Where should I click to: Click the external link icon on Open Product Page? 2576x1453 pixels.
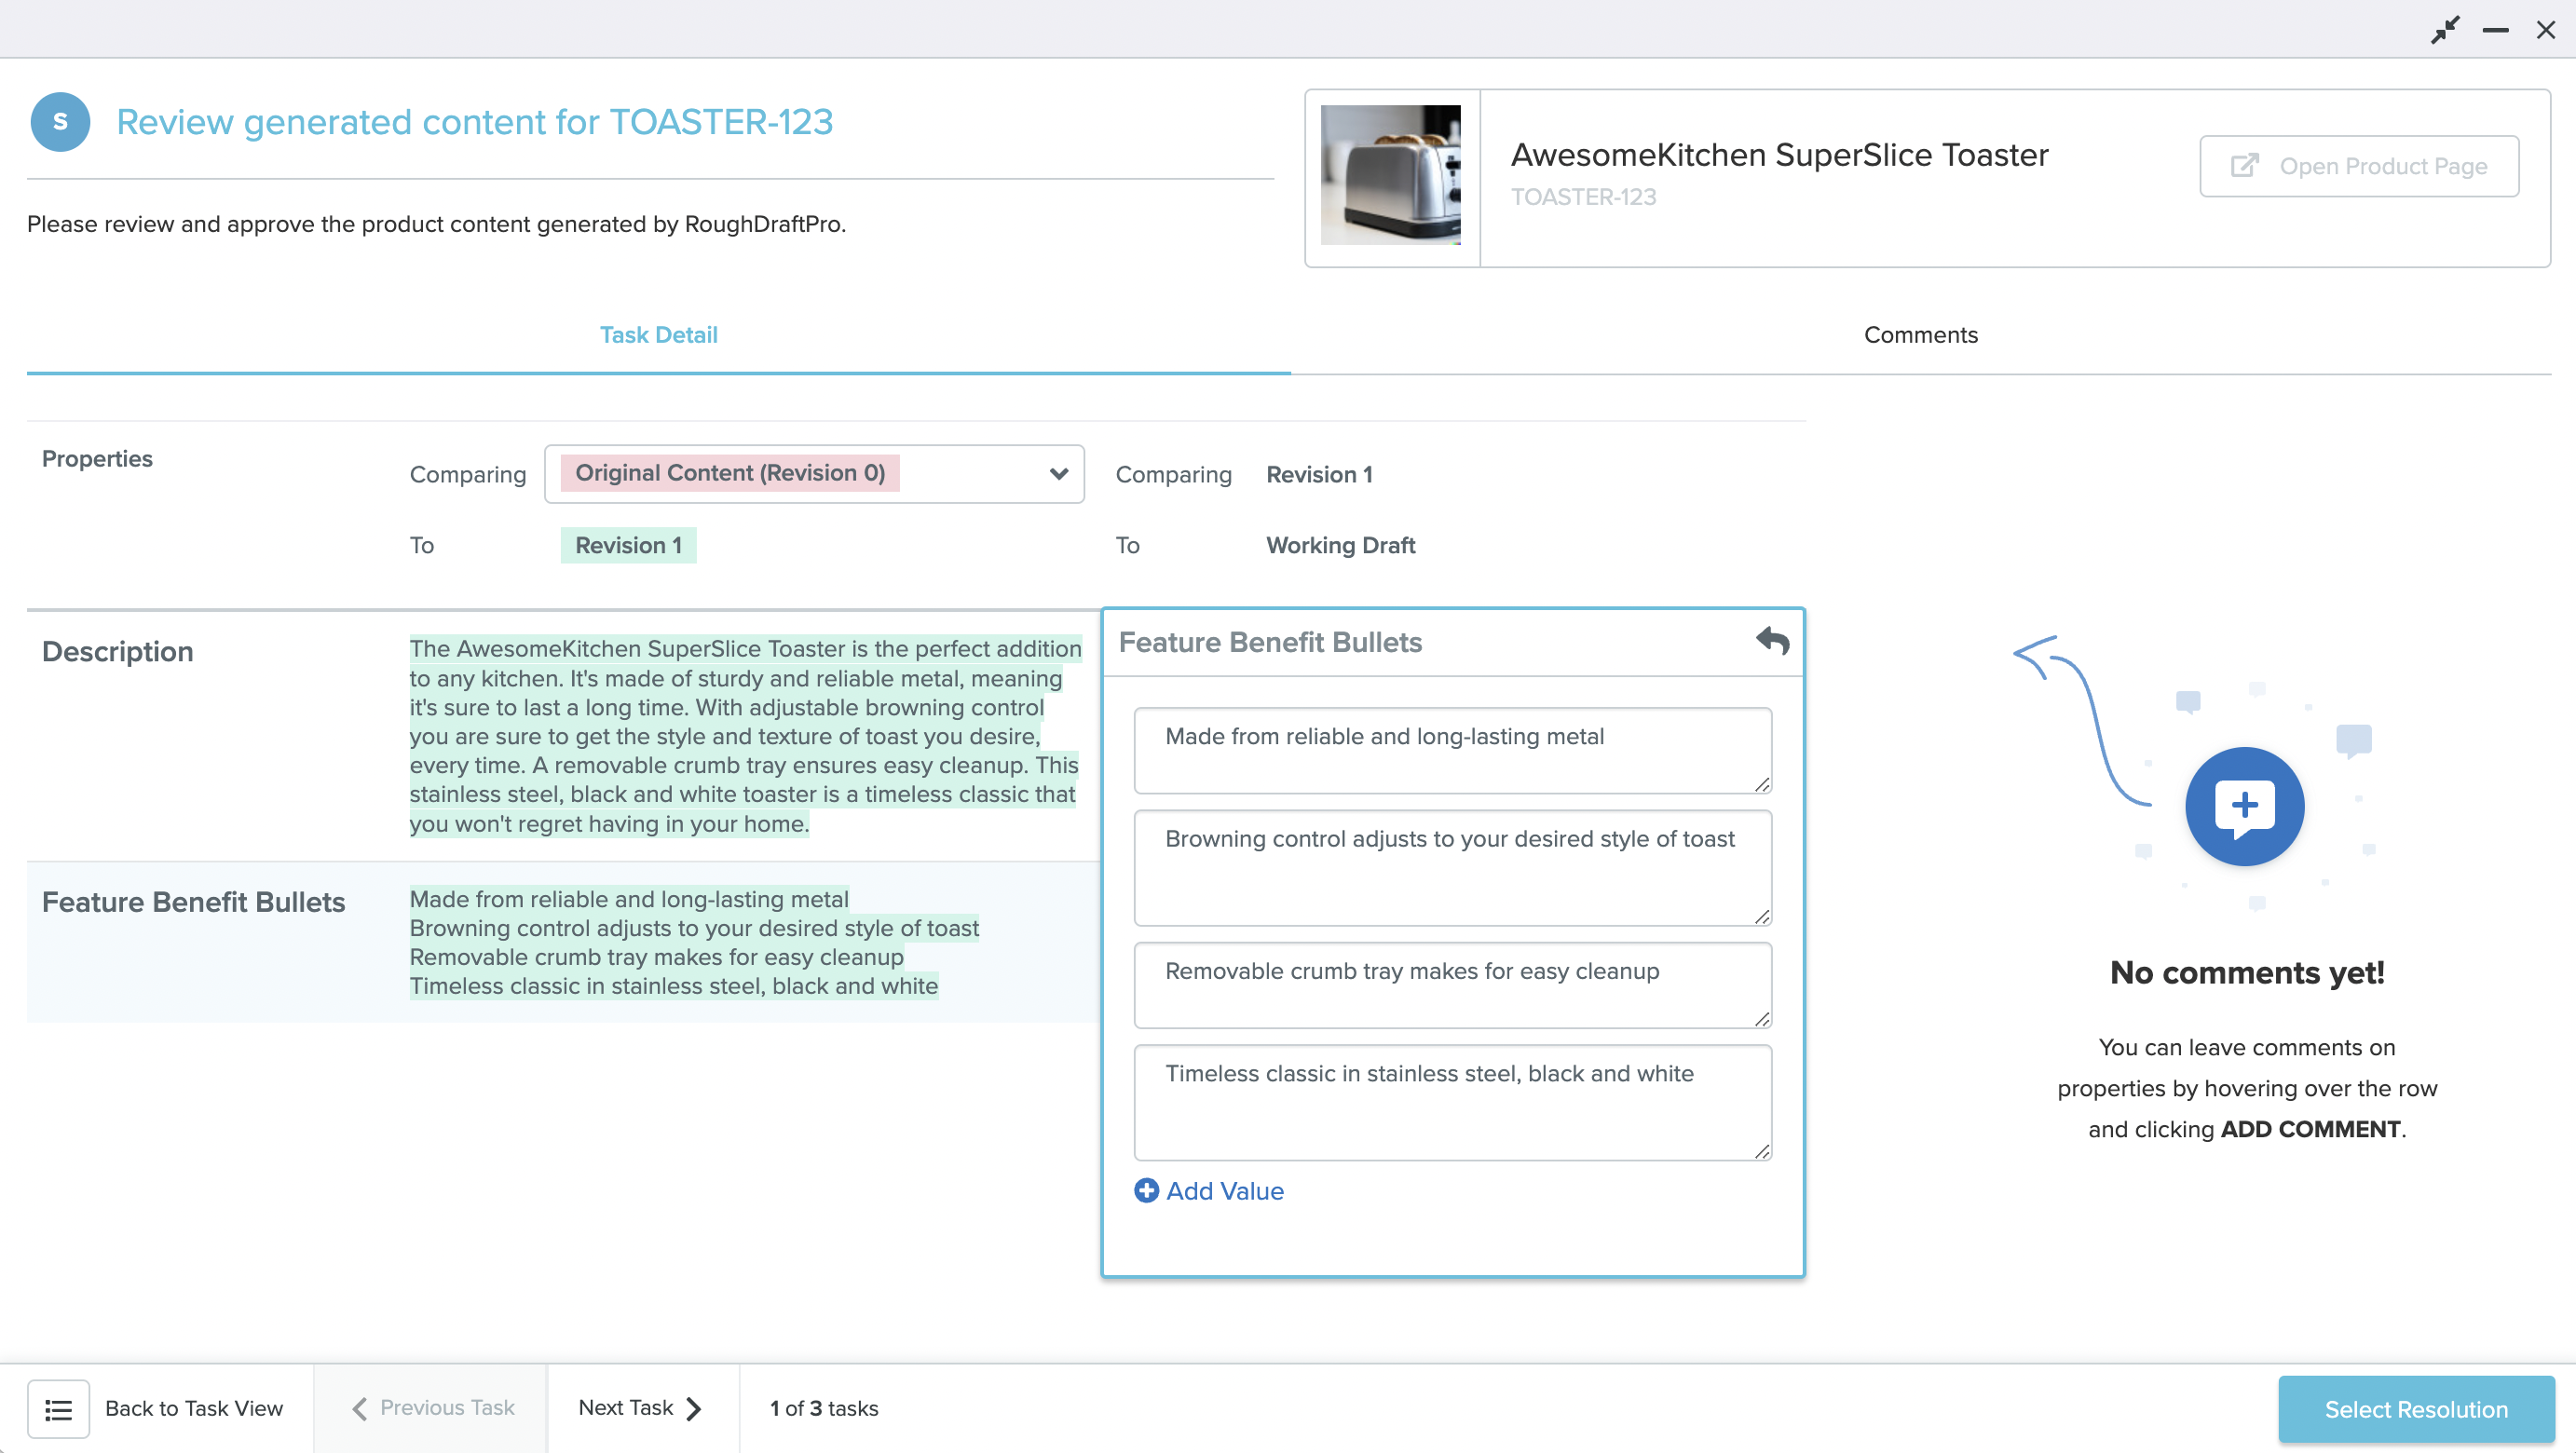click(2245, 165)
